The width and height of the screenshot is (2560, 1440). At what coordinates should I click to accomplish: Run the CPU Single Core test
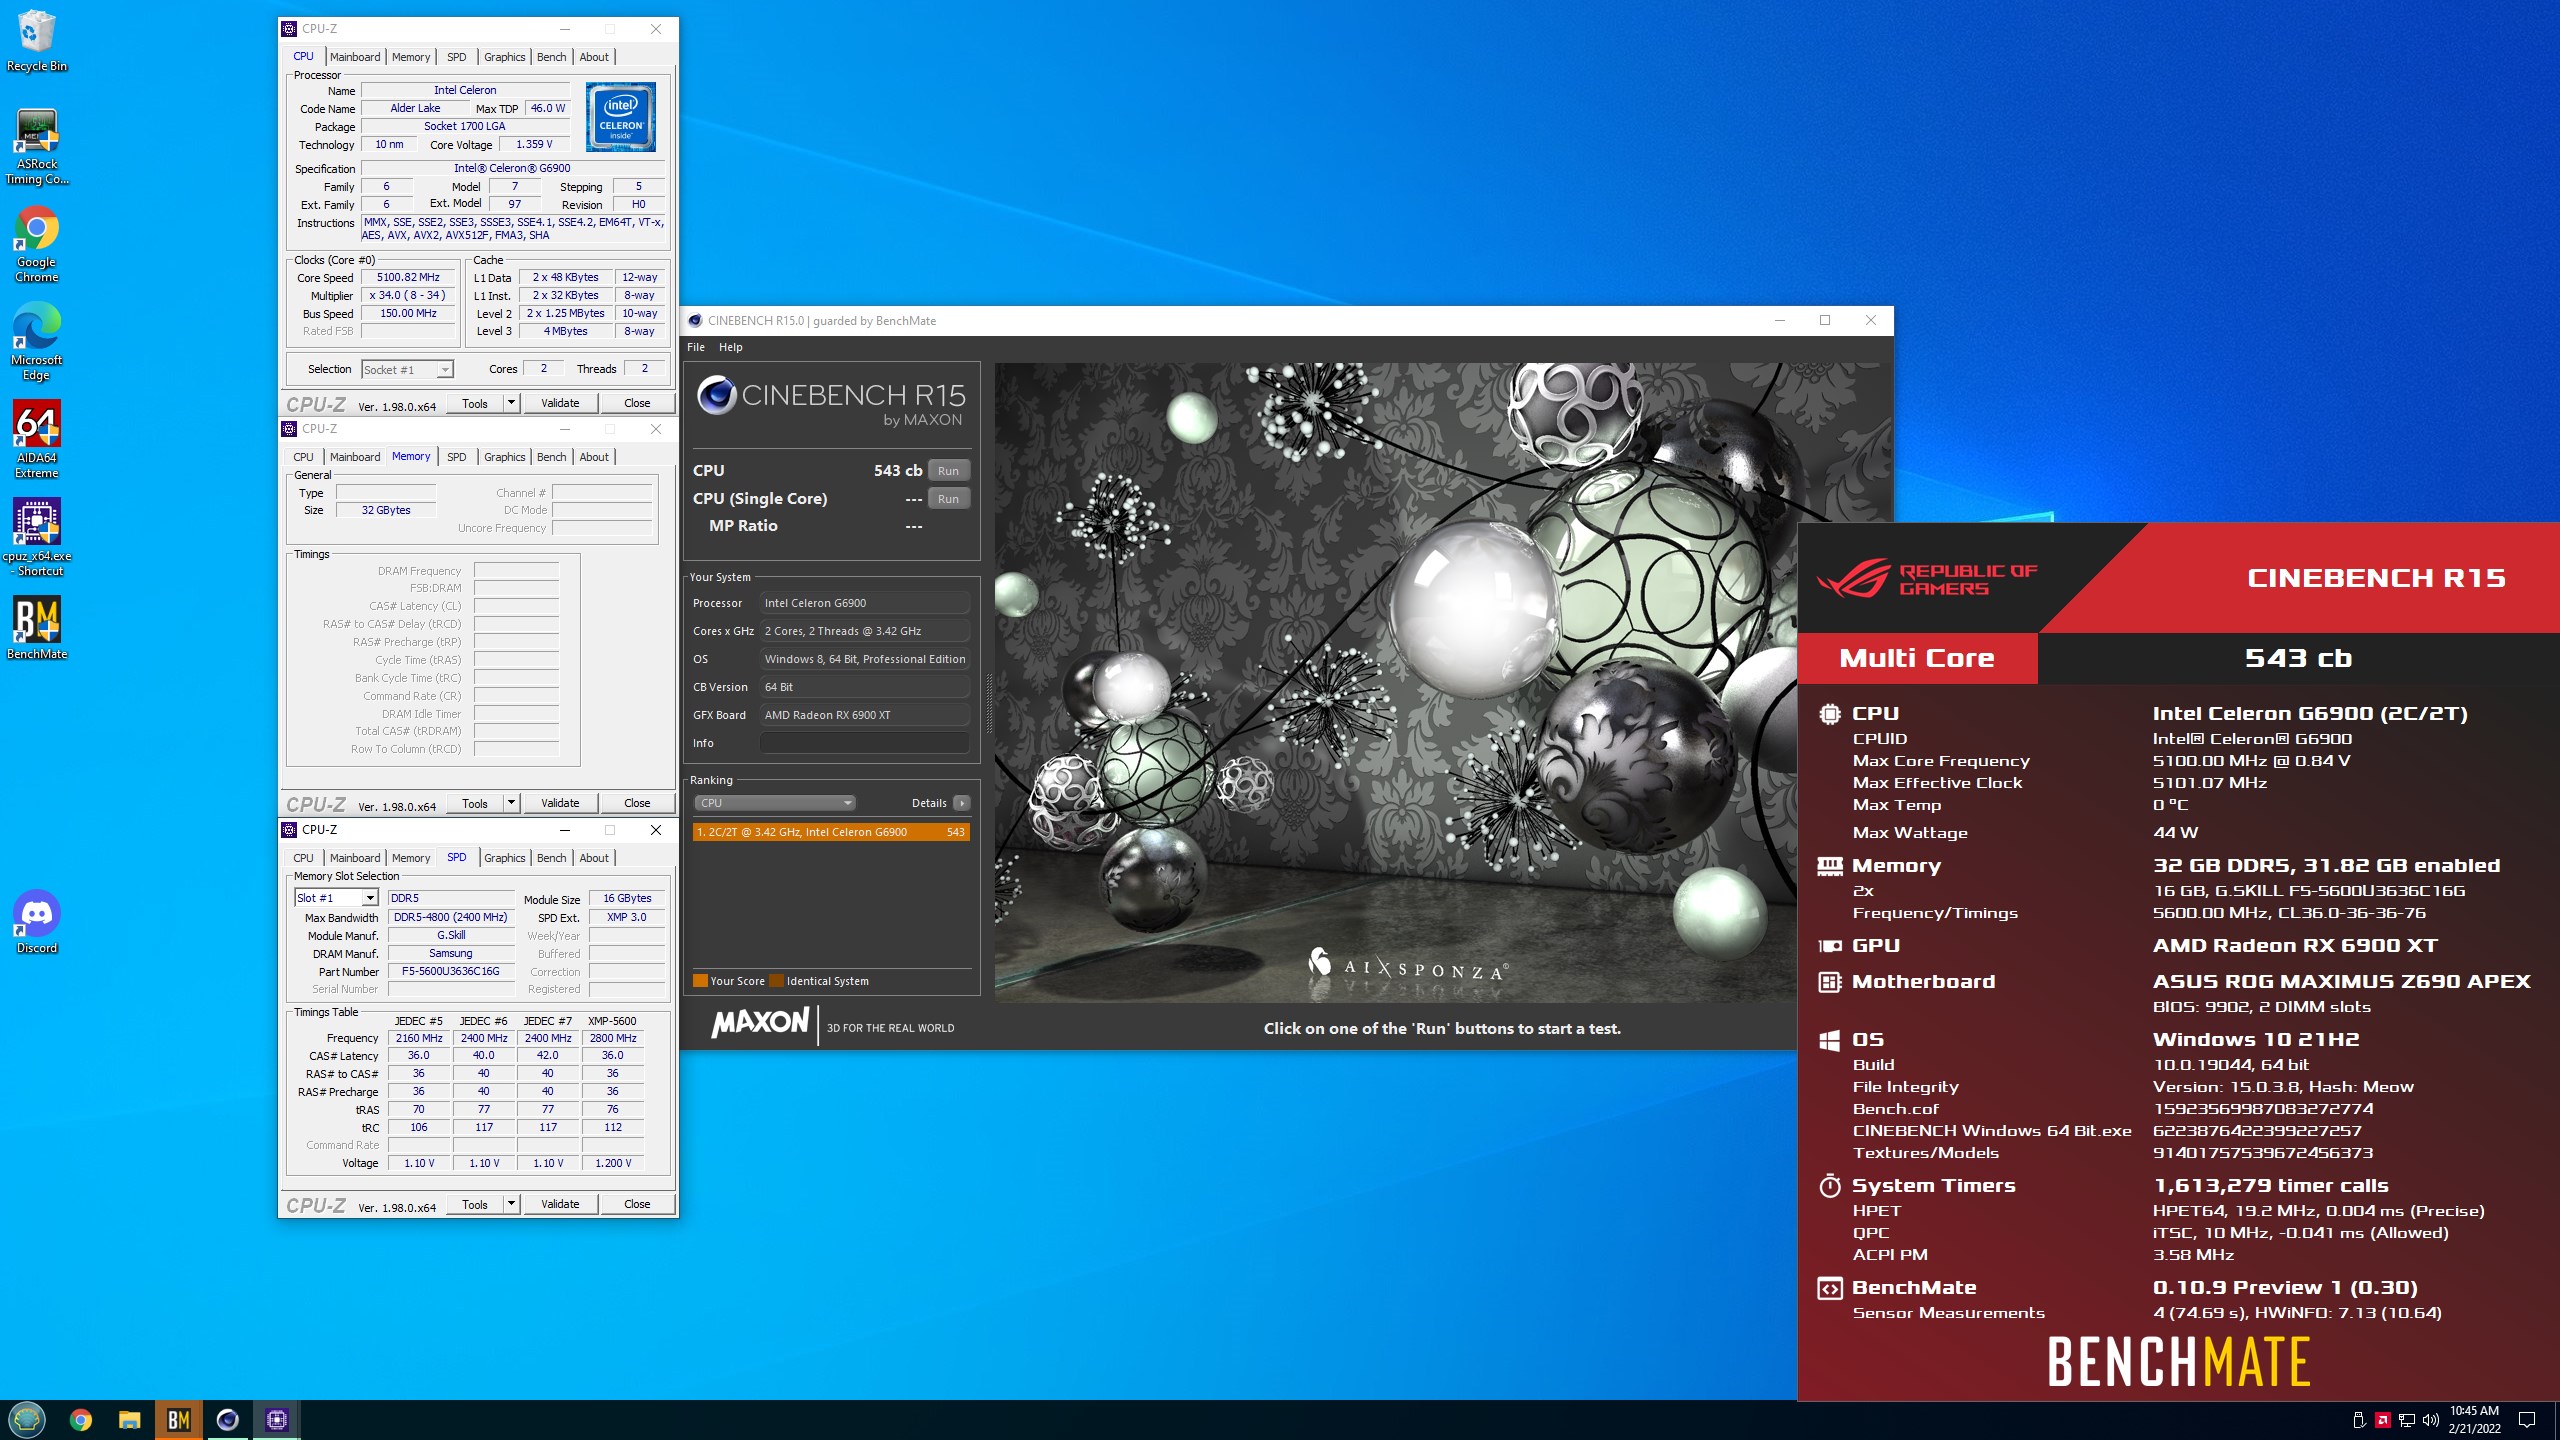tap(948, 499)
